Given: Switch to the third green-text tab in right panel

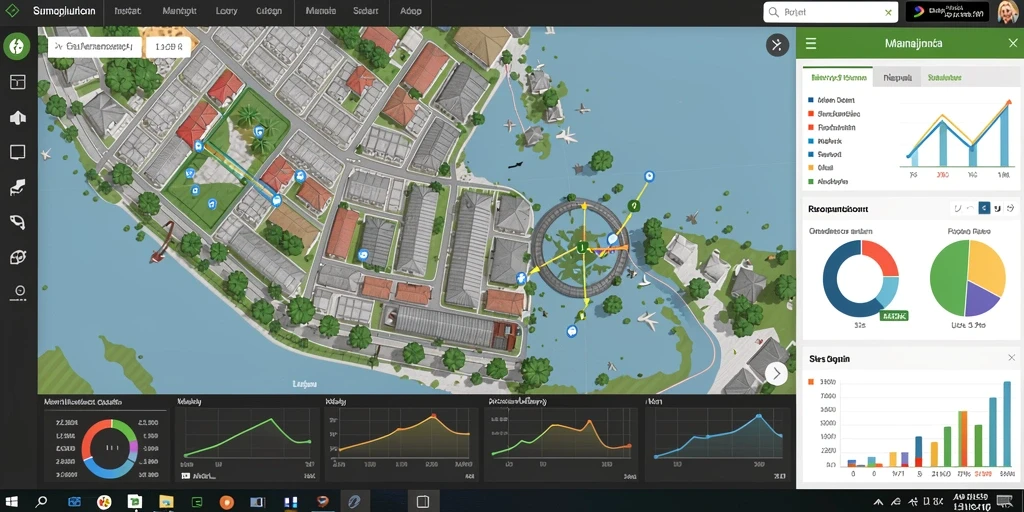Looking at the screenshot, I should (944, 77).
